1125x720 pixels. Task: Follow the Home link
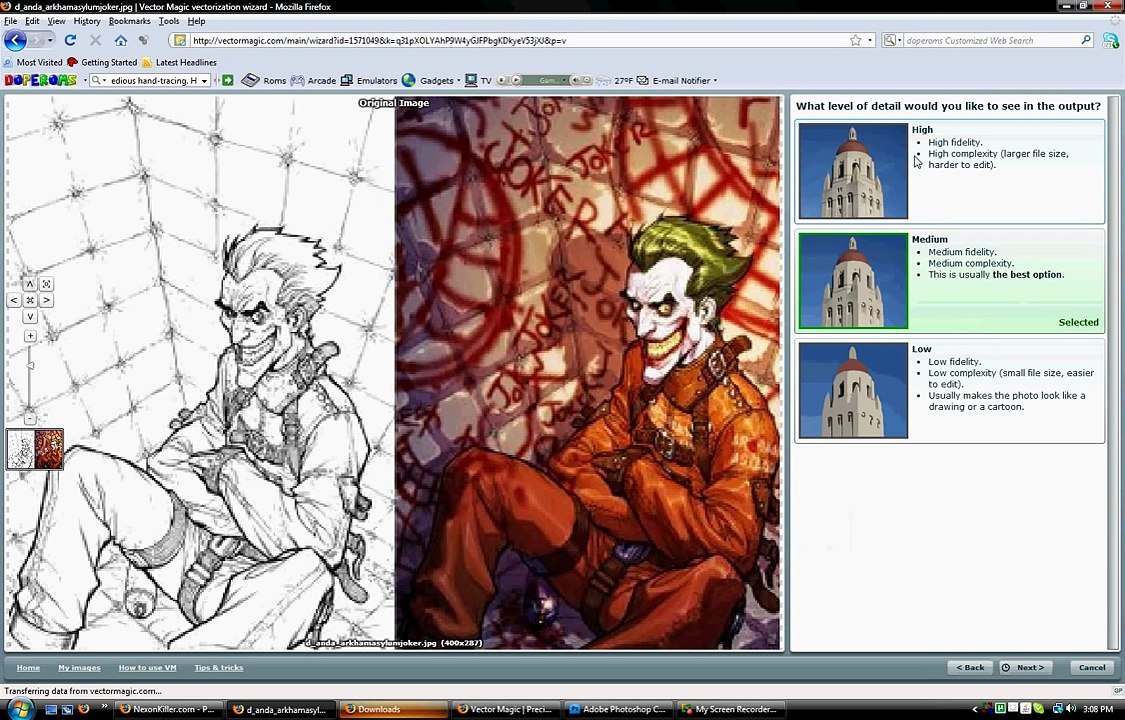click(28, 668)
